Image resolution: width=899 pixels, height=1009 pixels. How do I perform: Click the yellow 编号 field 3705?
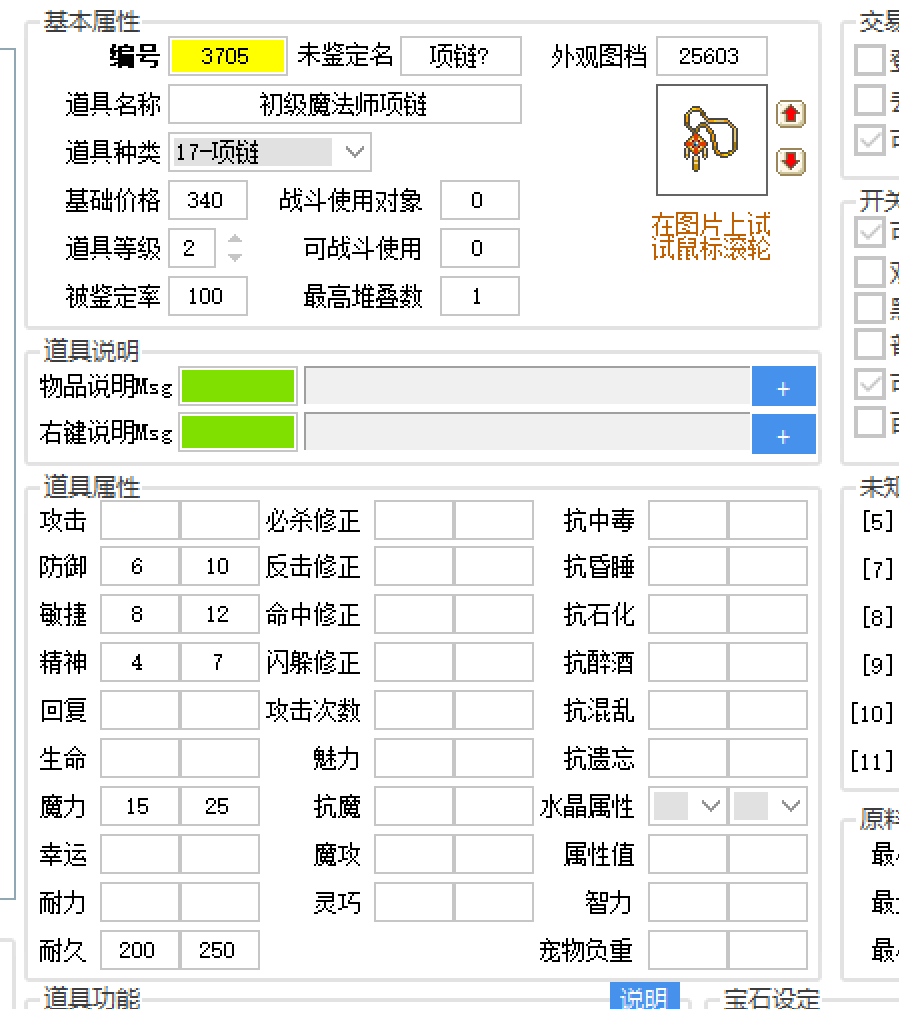227,56
